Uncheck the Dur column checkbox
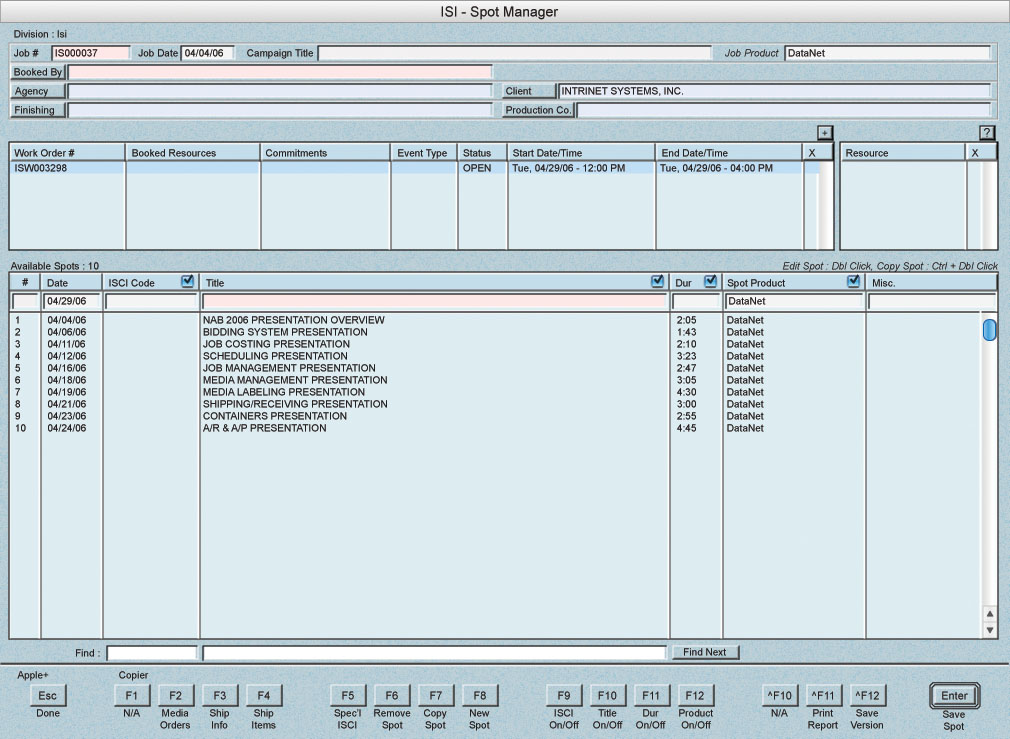The width and height of the screenshot is (1010, 739). click(710, 282)
